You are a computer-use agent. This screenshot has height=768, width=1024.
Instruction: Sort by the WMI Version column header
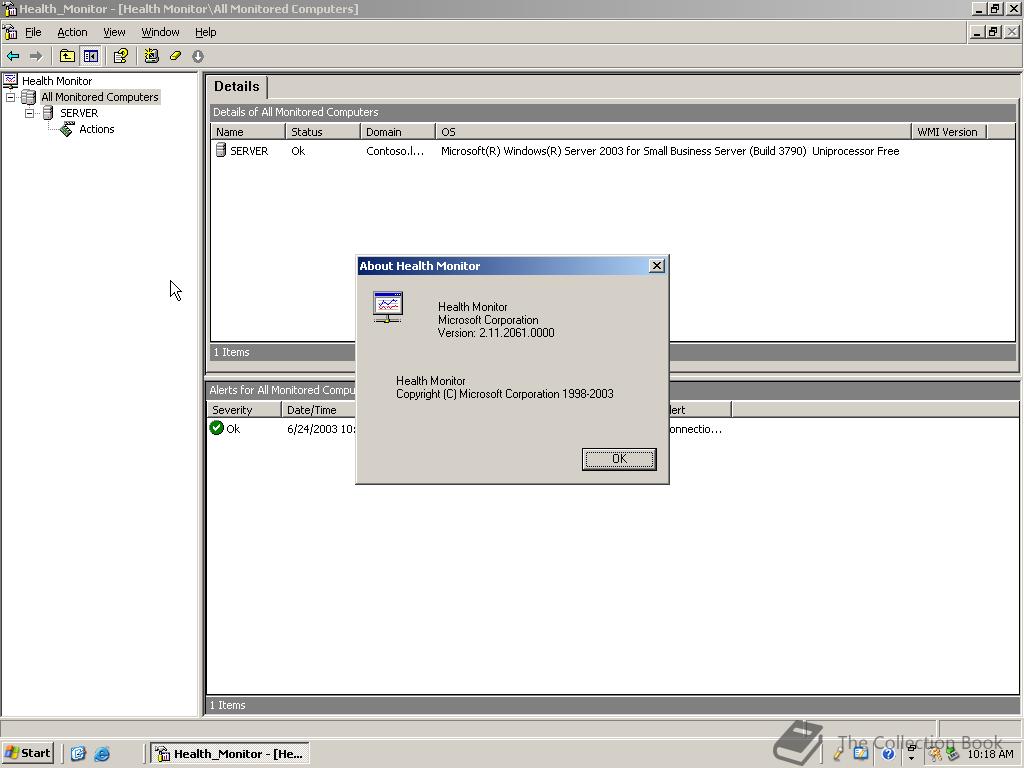pyautogui.click(x=949, y=132)
